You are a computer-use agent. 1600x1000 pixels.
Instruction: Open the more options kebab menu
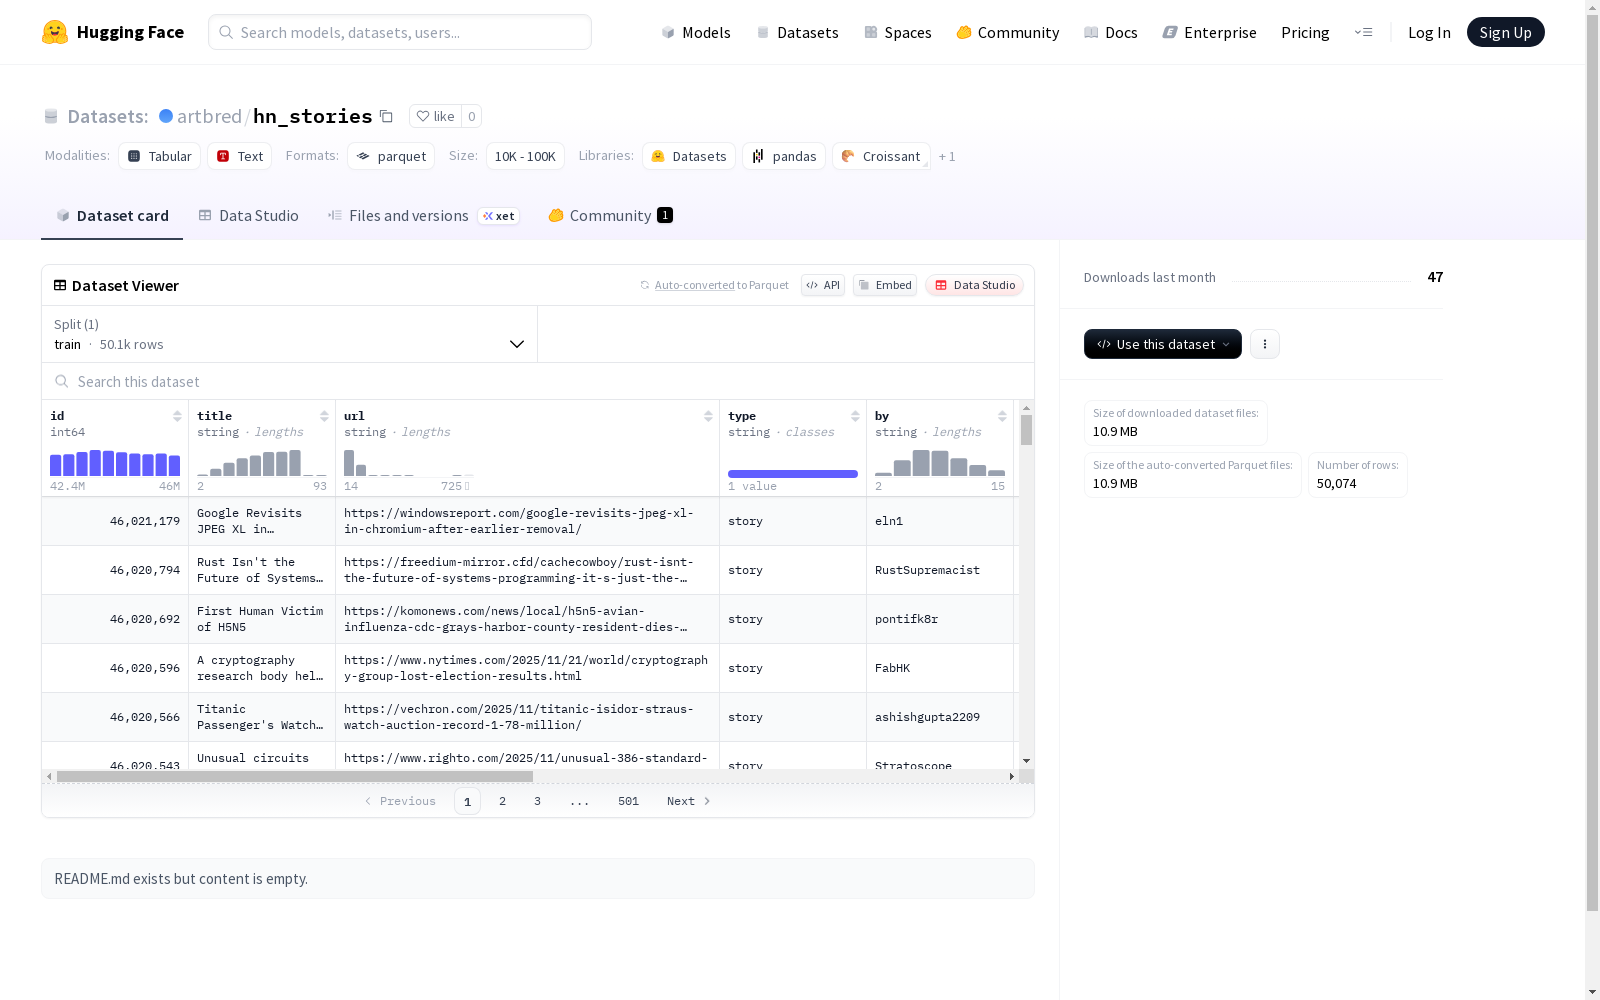[1265, 344]
